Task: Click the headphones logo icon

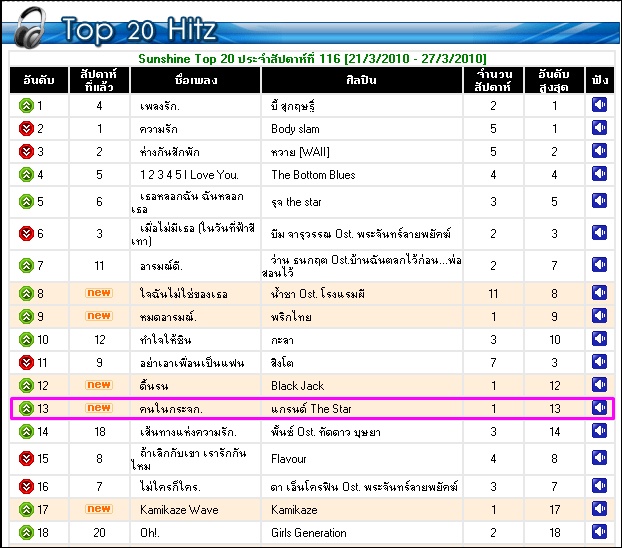Action: click(30, 27)
